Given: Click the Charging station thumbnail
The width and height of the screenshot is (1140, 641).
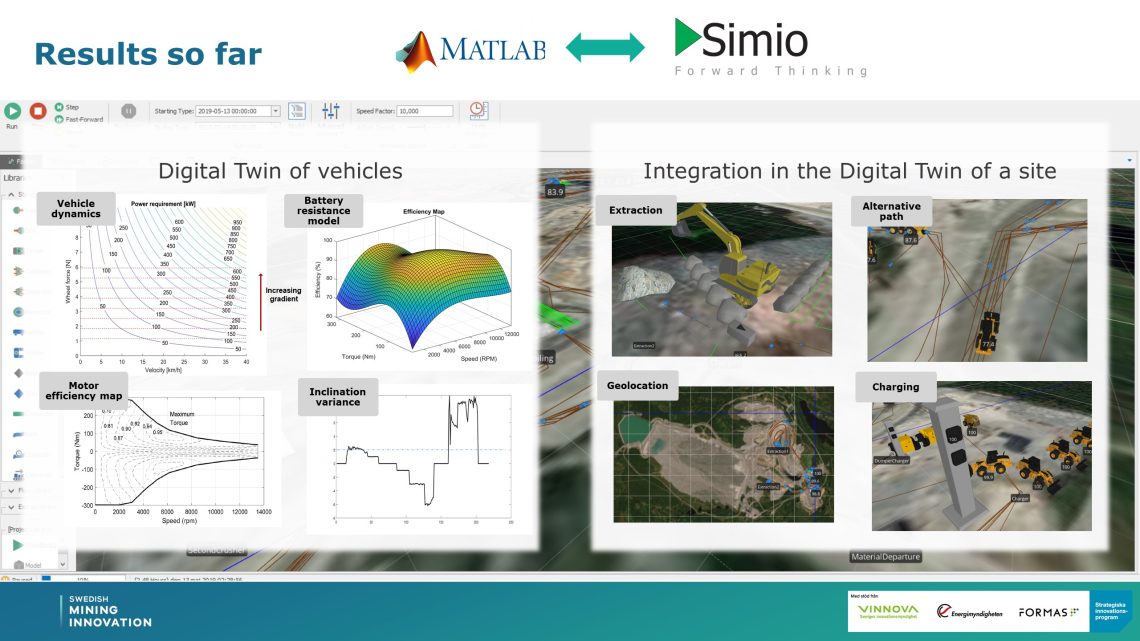Looking at the screenshot, I should [x=982, y=456].
